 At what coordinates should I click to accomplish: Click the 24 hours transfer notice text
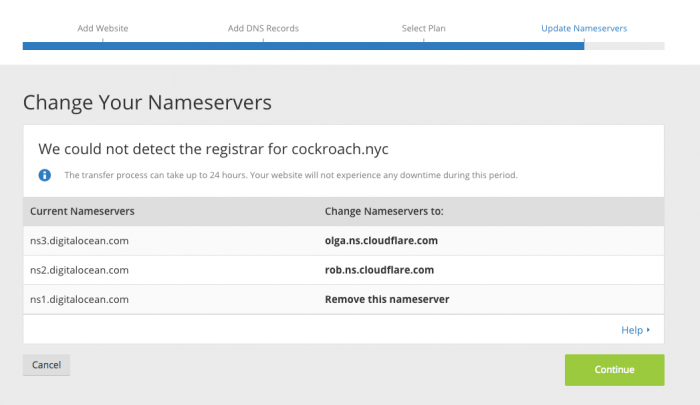(x=291, y=175)
